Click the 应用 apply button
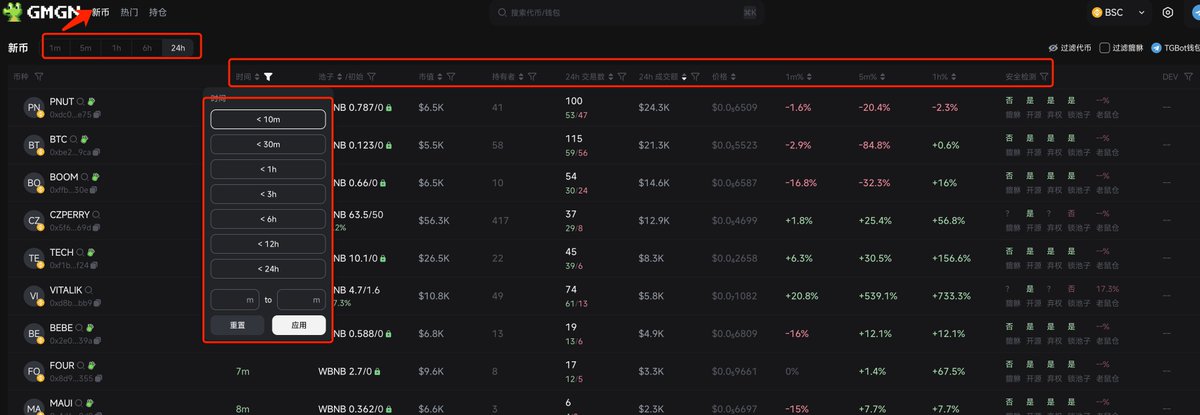Image resolution: width=1200 pixels, height=415 pixels. [298, 325]
